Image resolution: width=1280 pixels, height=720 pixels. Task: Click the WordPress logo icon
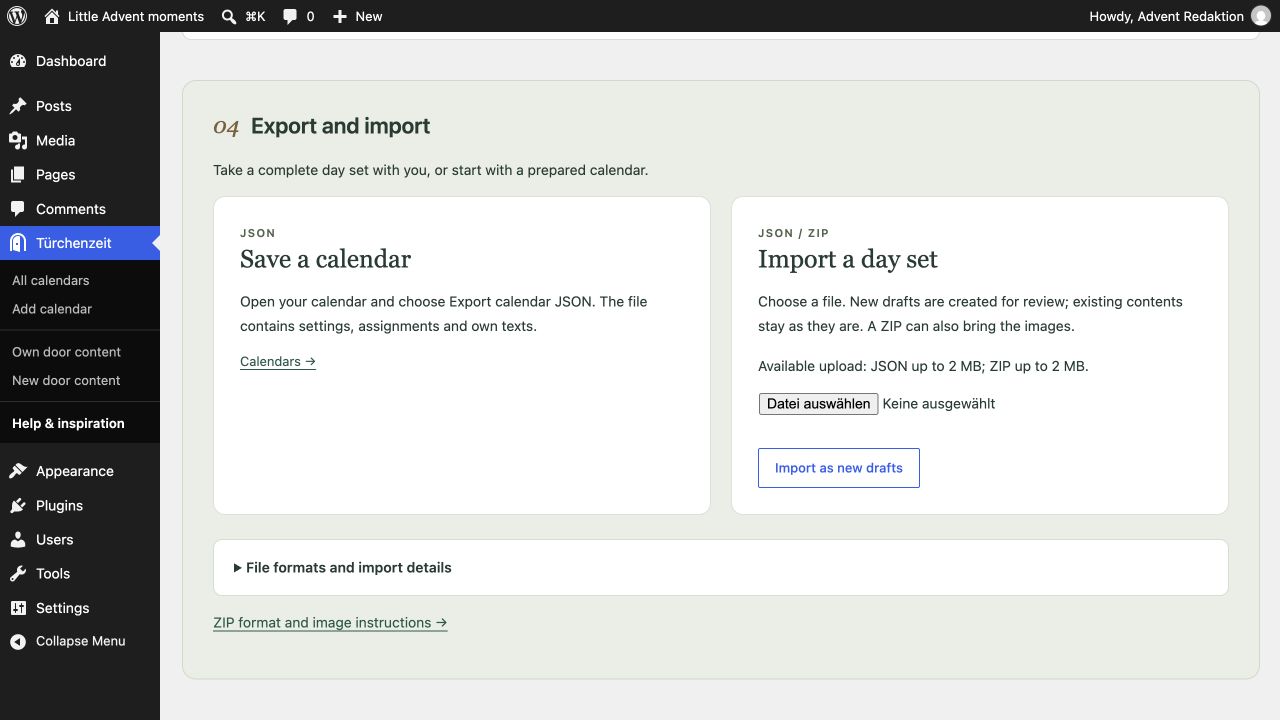[16, 16]
